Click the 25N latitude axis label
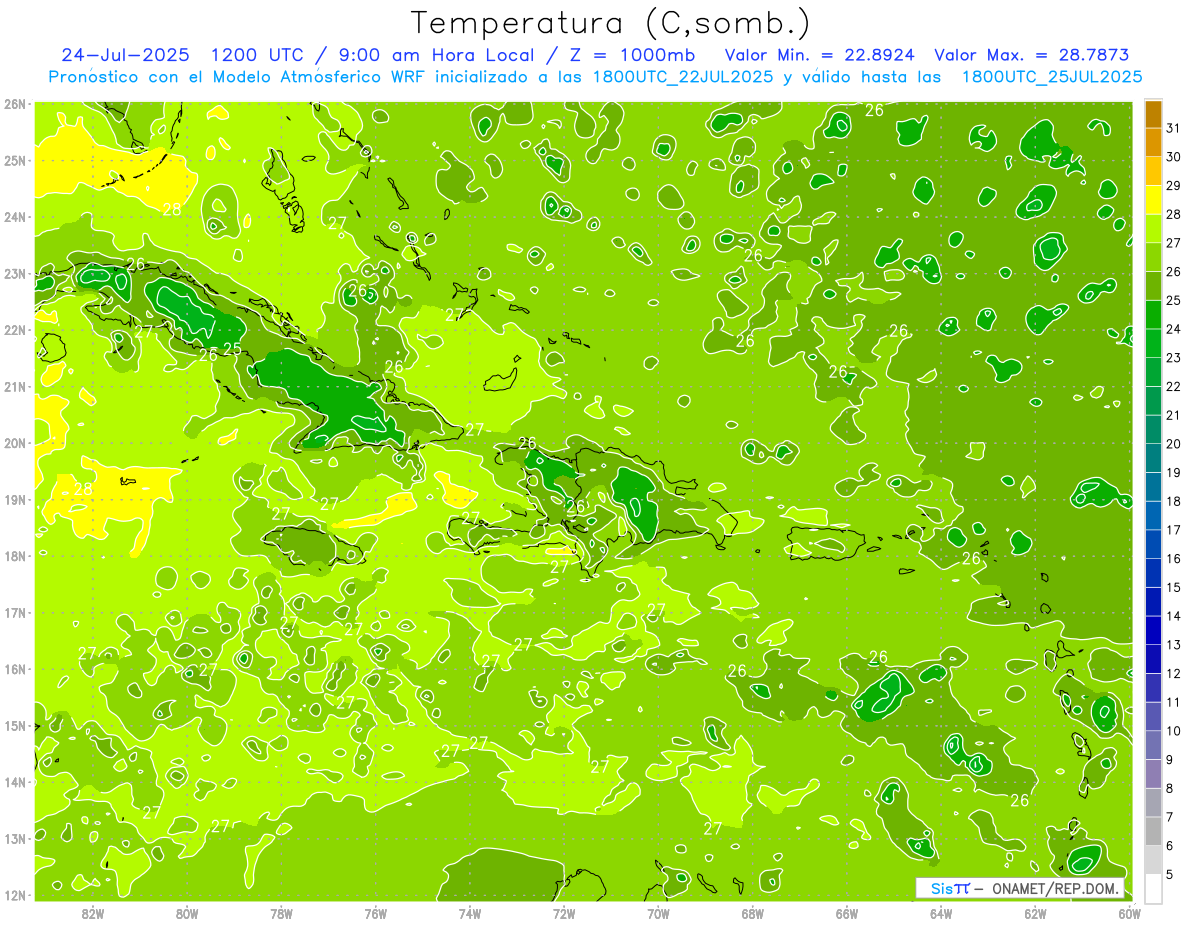Viewport: 1200px width, 927px height. [15, 160]
